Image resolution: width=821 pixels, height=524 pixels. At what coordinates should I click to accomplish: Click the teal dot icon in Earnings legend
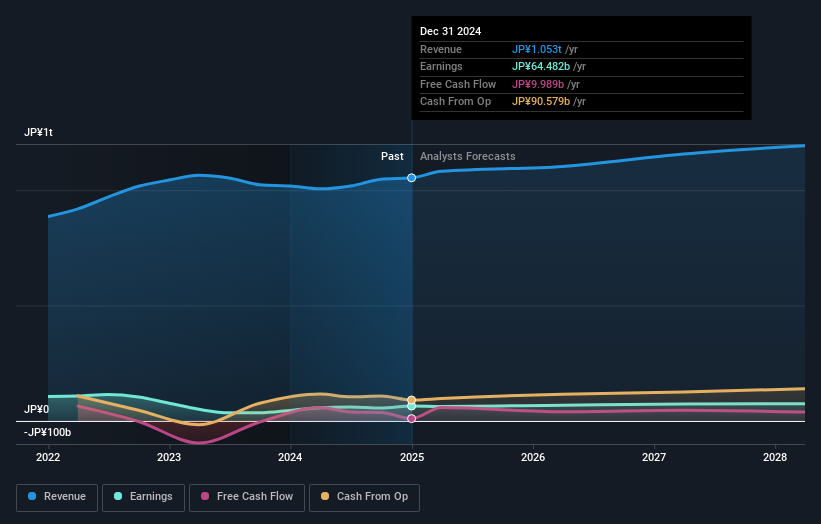tap(118, 496)
